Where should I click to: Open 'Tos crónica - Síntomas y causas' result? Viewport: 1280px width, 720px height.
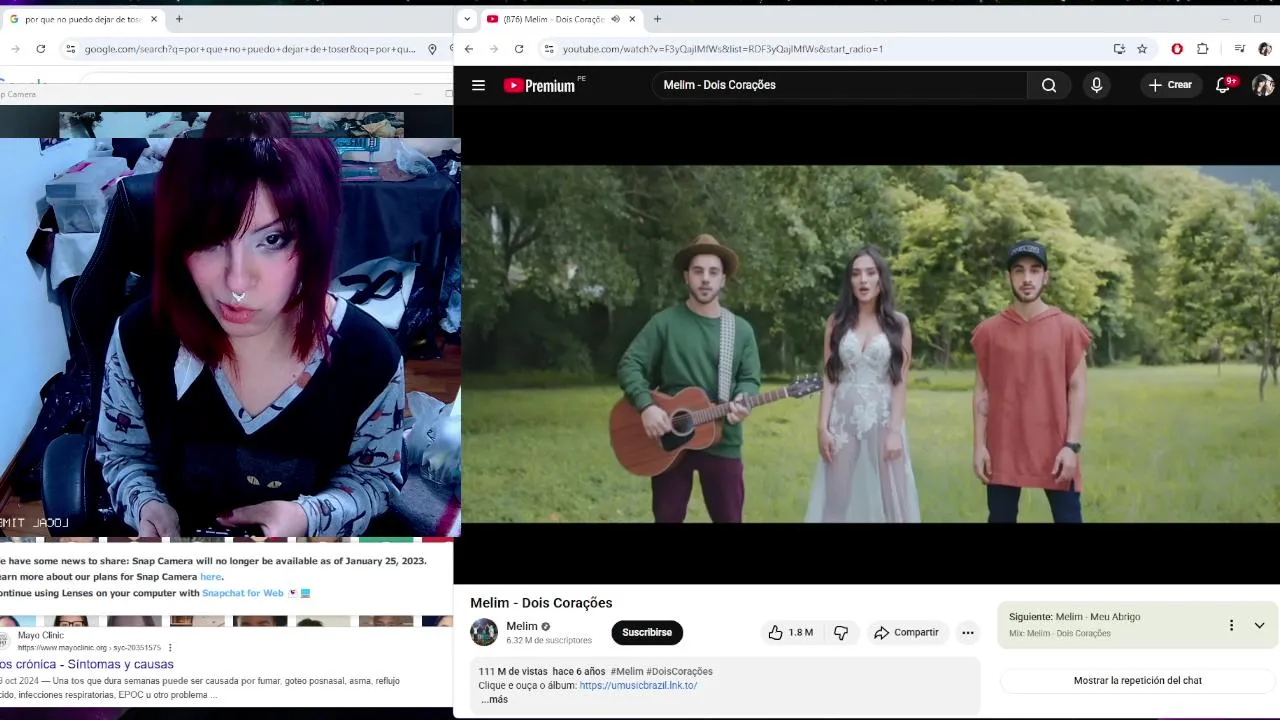click(x=87, y=664)
